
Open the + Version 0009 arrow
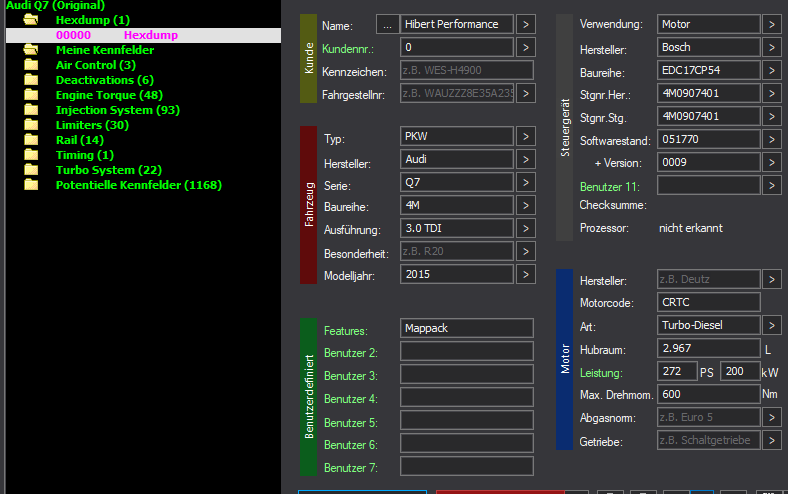click(x=772, y=162)
